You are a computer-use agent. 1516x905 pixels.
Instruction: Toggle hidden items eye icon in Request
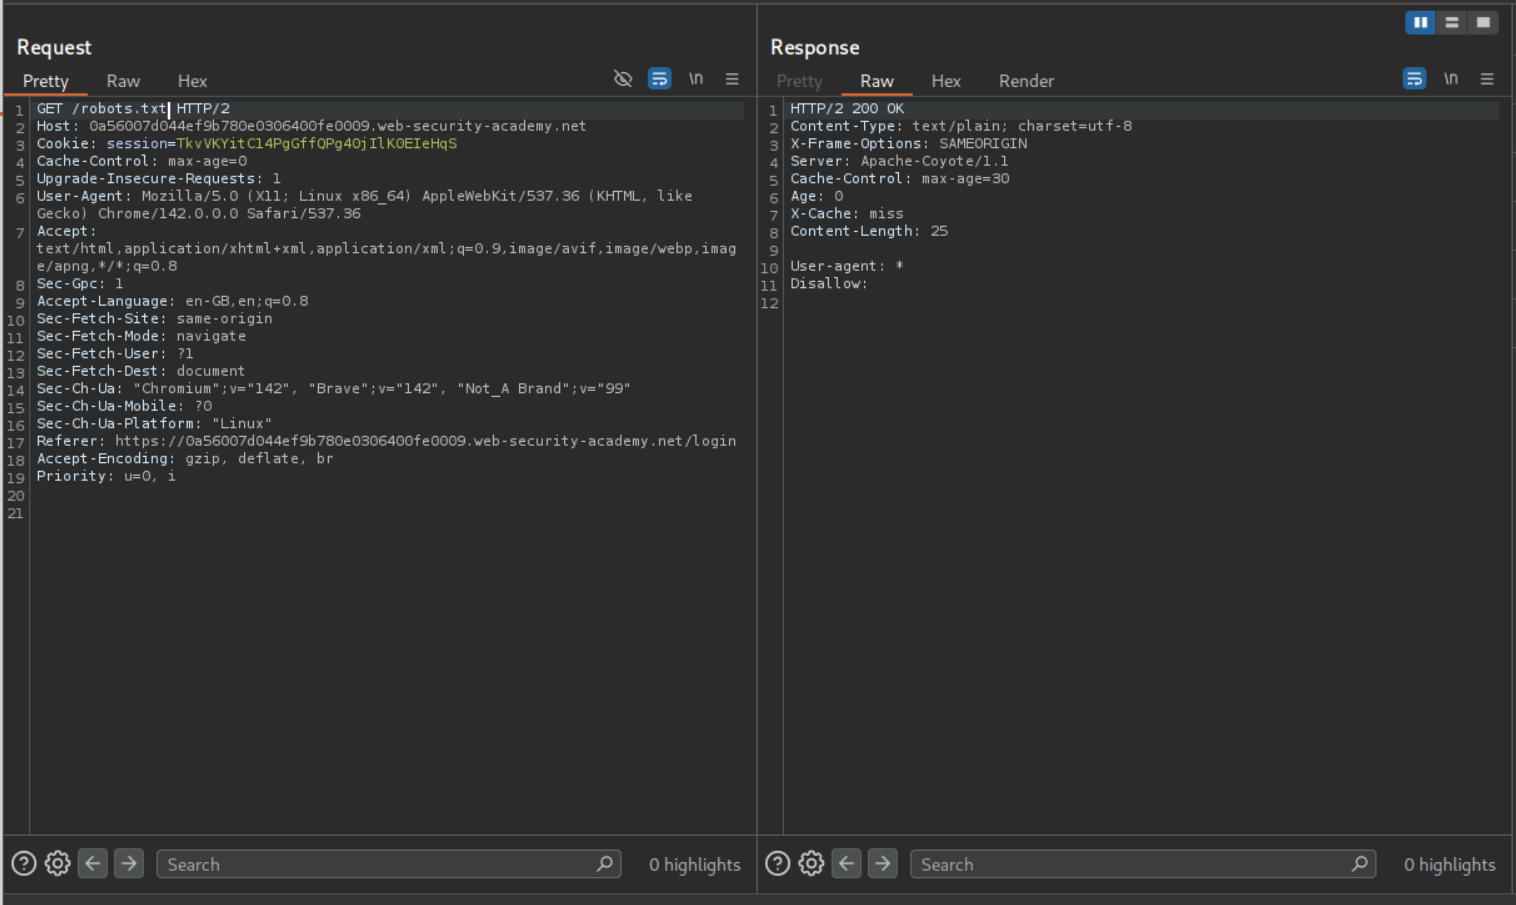point(623,79)
